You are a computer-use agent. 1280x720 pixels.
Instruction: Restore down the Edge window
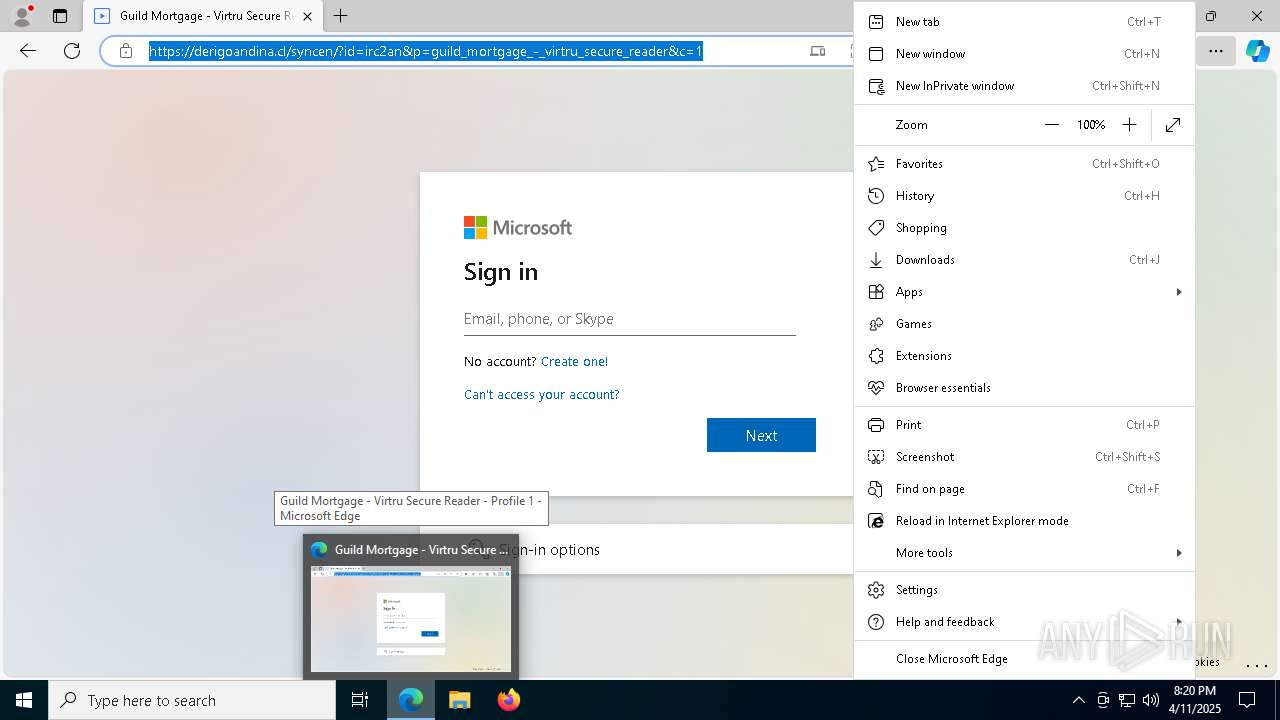(x=1211, y=16)
